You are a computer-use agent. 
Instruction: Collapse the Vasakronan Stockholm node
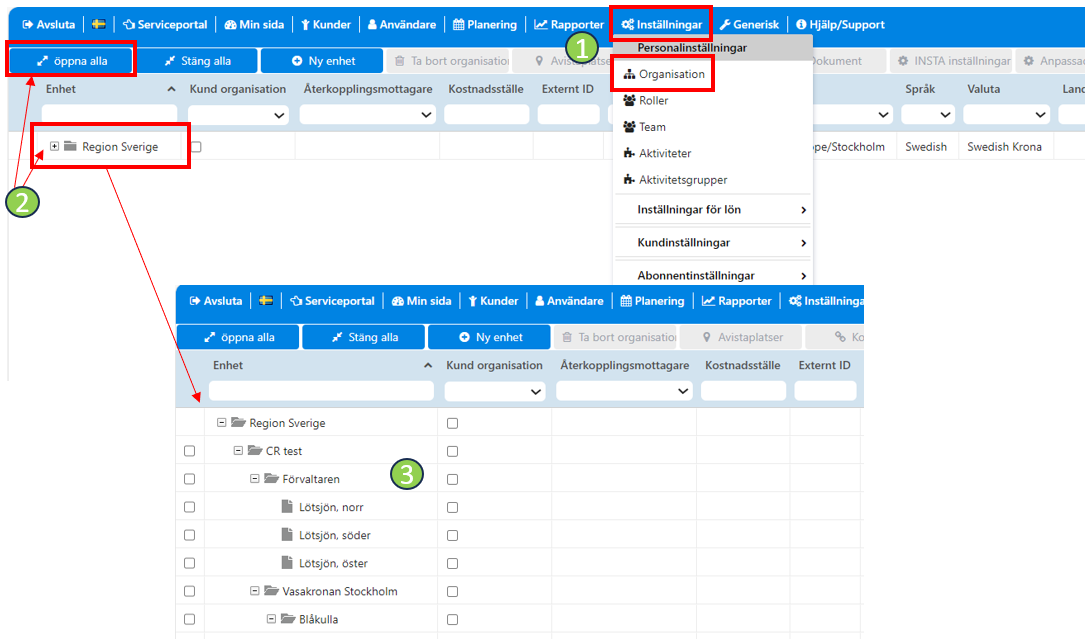[x=255, y=591]
